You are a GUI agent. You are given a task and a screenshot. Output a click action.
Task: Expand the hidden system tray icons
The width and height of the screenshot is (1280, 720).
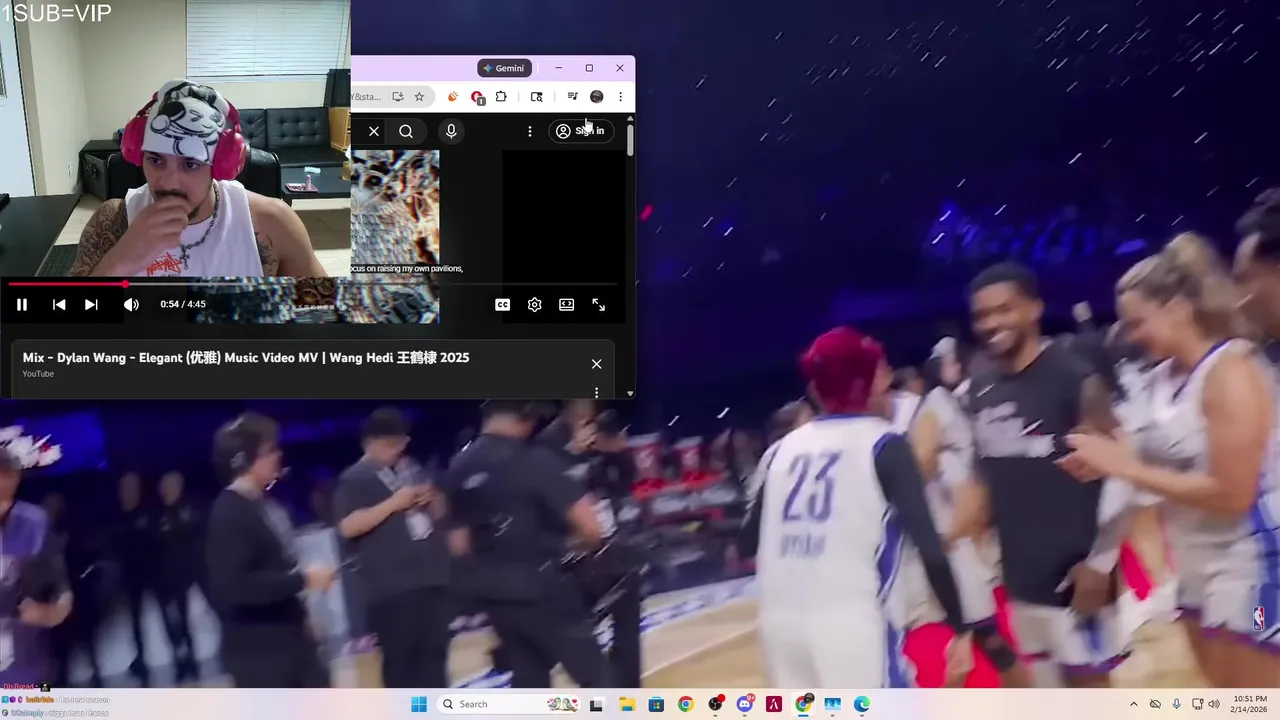pos(1133,704)
